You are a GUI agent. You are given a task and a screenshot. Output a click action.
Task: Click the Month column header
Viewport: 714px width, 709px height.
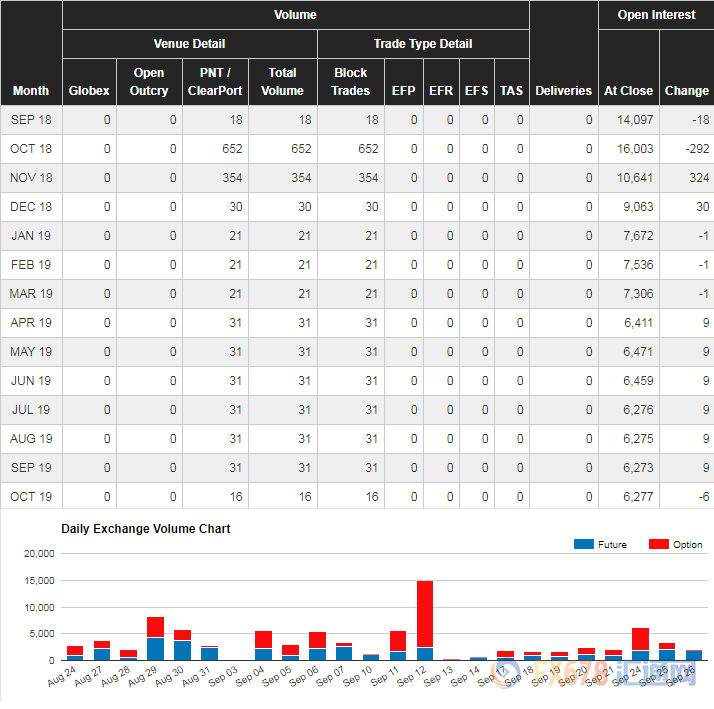[31, 91]
